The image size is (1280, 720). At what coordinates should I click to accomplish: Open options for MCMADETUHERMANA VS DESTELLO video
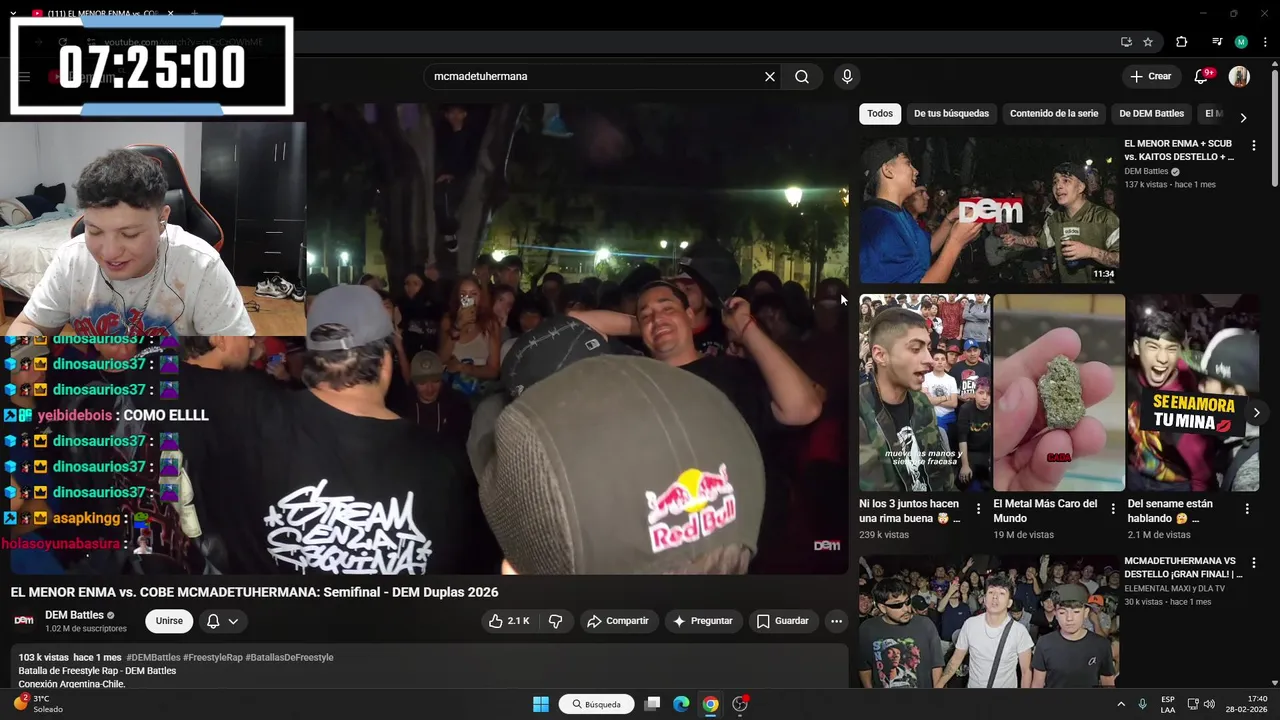coord(1254,563)
